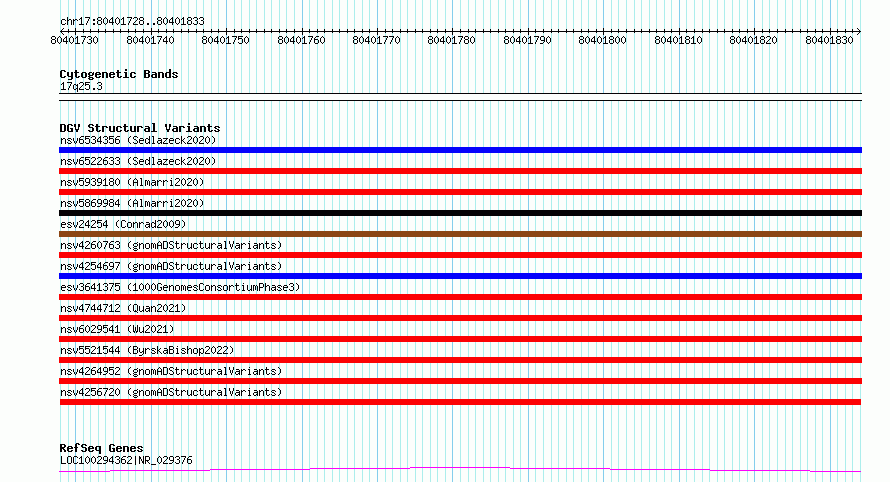
Task: Open variant nsv6522633 (Sedlazeck2020) label
Action: (138, 161)
